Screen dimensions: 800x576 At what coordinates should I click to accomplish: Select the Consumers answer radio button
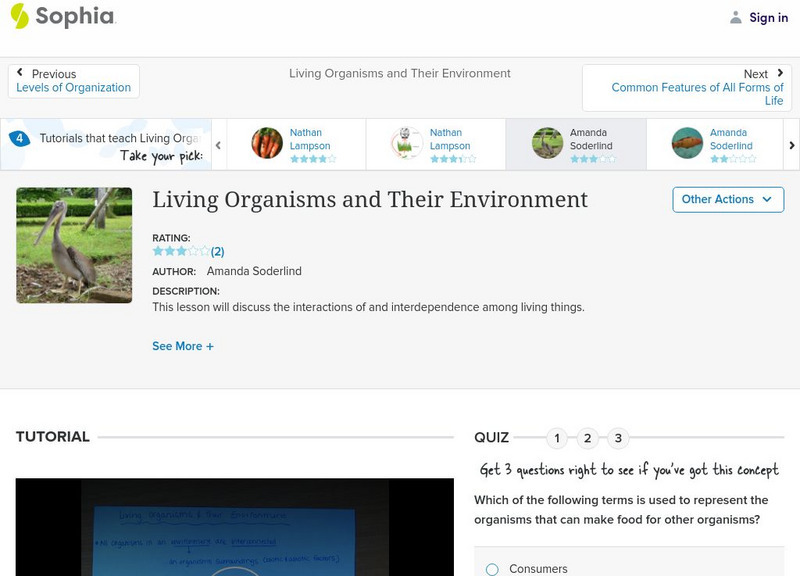[x=492, y=569]
